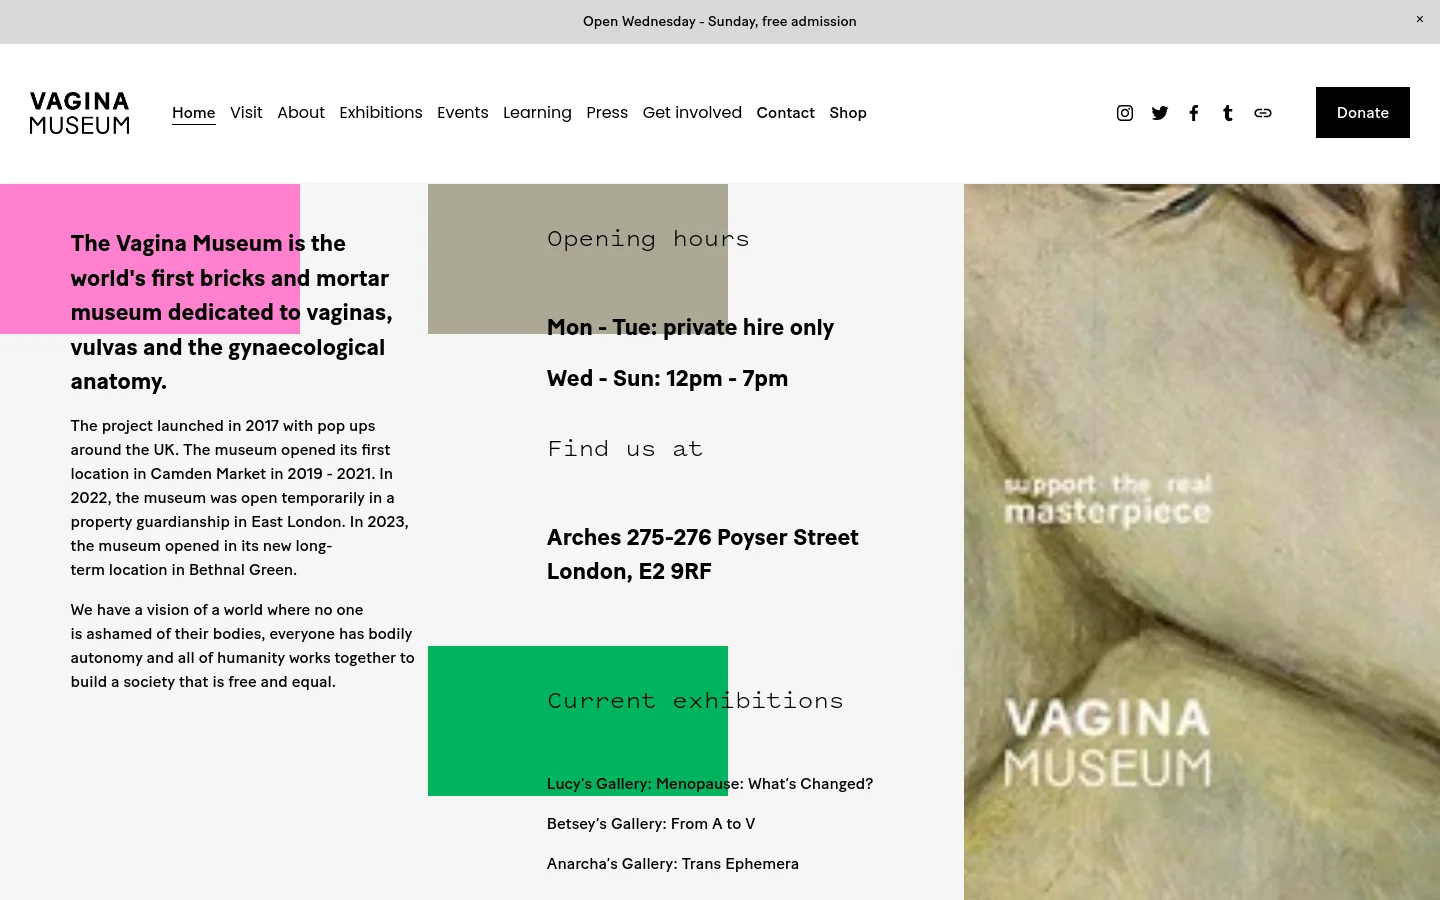This screenshot has height=900, width=1440.
Task: Click the 'support the real masterpiece' banner image
Action: click(1202, 542)
